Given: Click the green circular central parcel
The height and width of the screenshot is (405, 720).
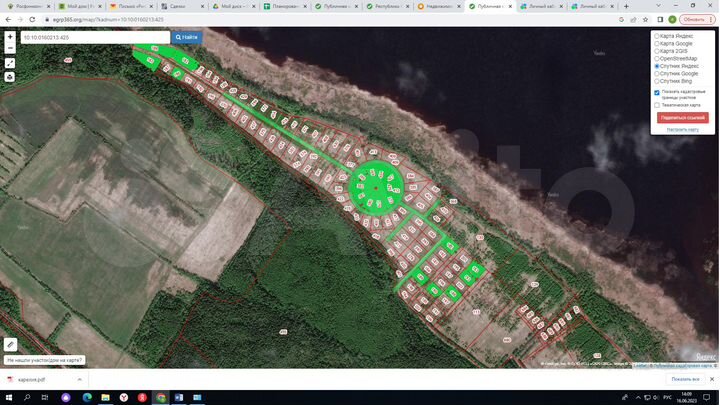Looking at the screenshot, I should [x=376, y=187].
